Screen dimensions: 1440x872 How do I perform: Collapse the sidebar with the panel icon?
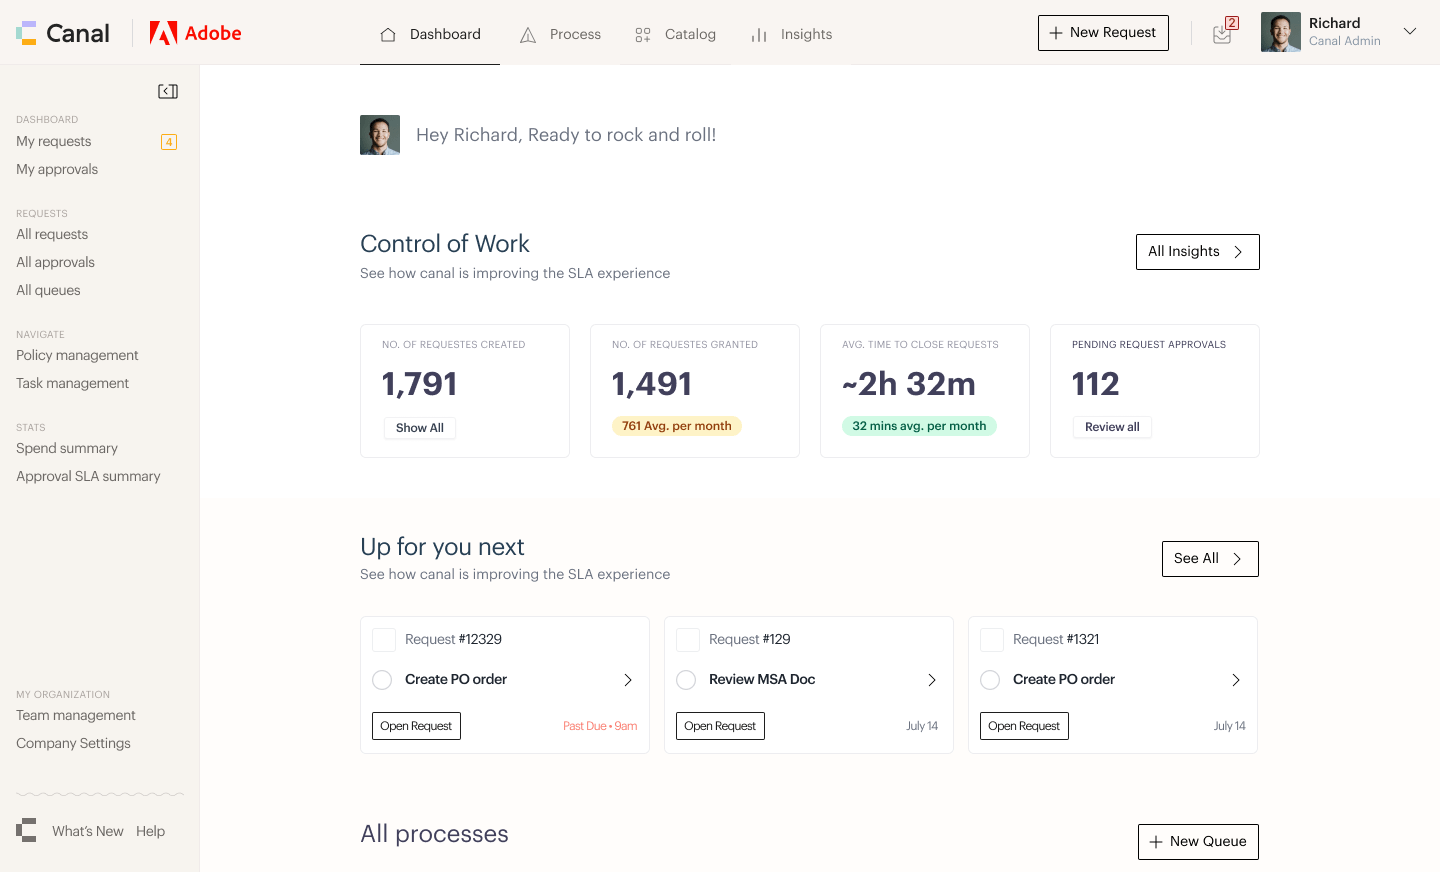(x=168, y=91)
